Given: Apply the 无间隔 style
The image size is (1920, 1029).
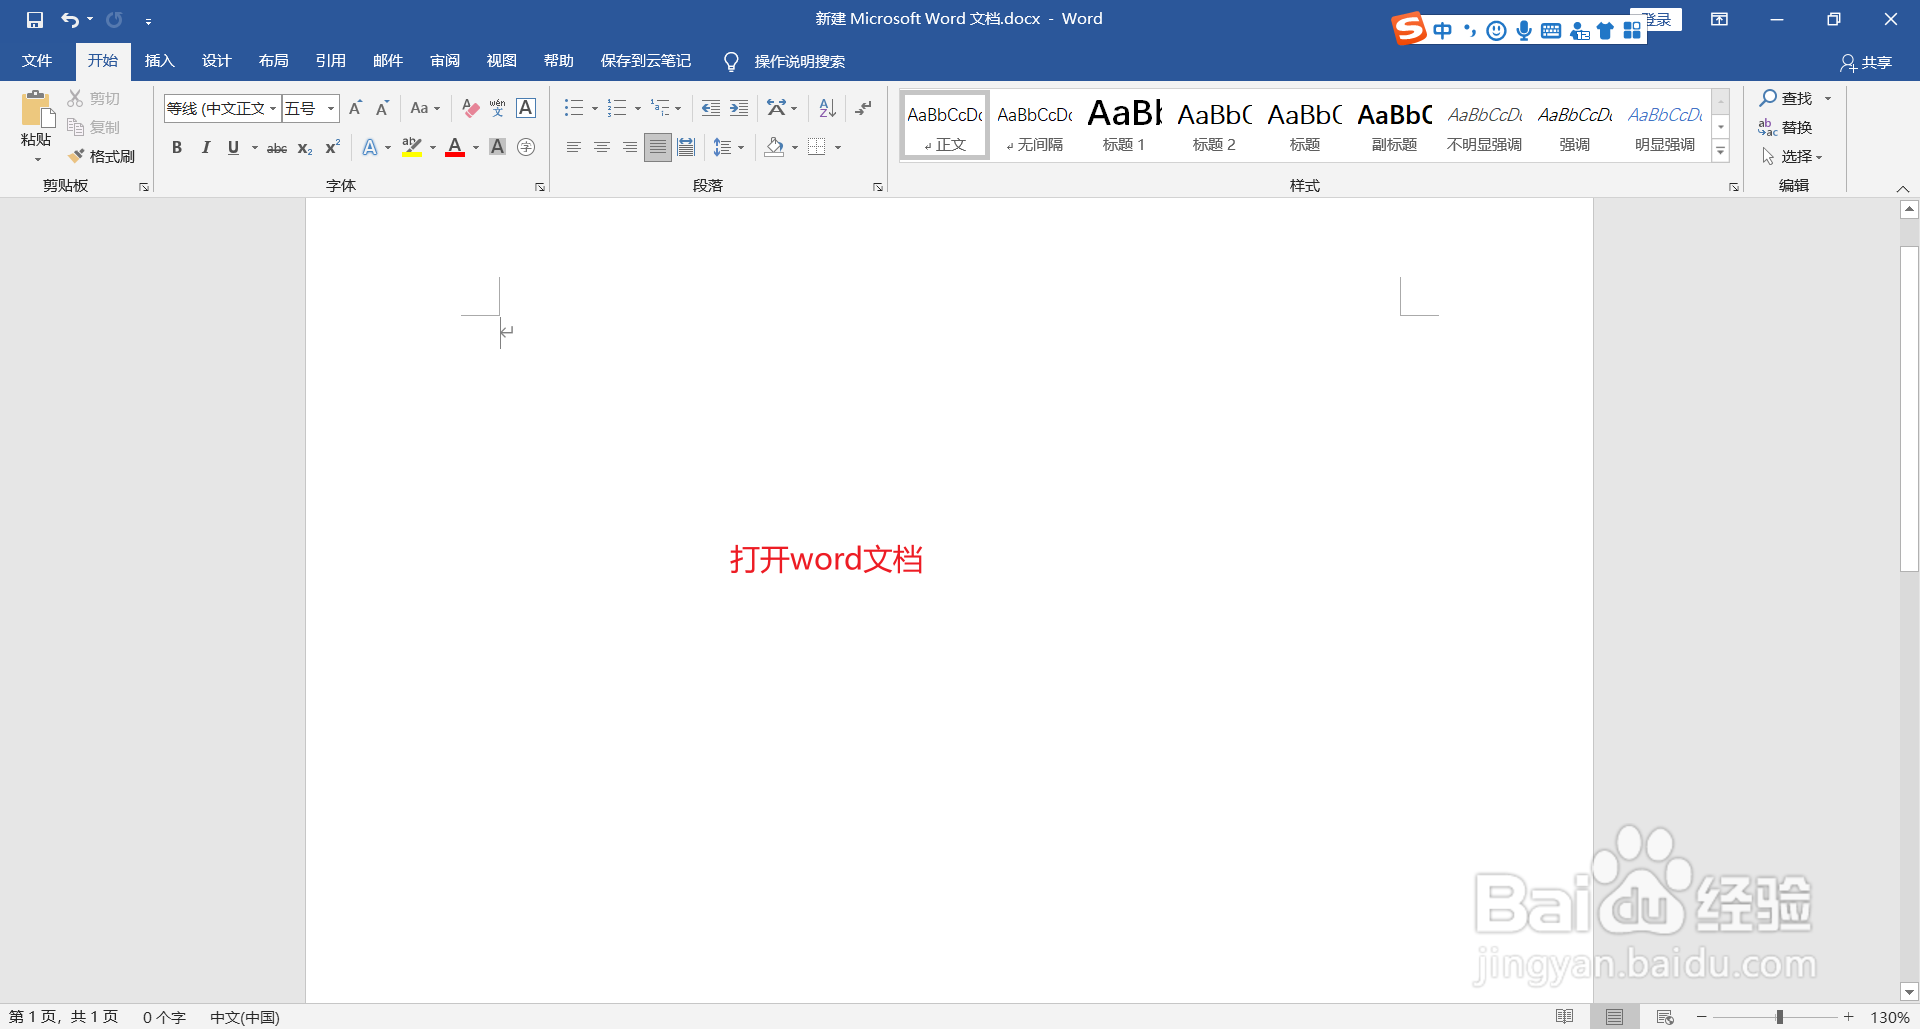Looking at the screenshot, I should (1035, 125).
